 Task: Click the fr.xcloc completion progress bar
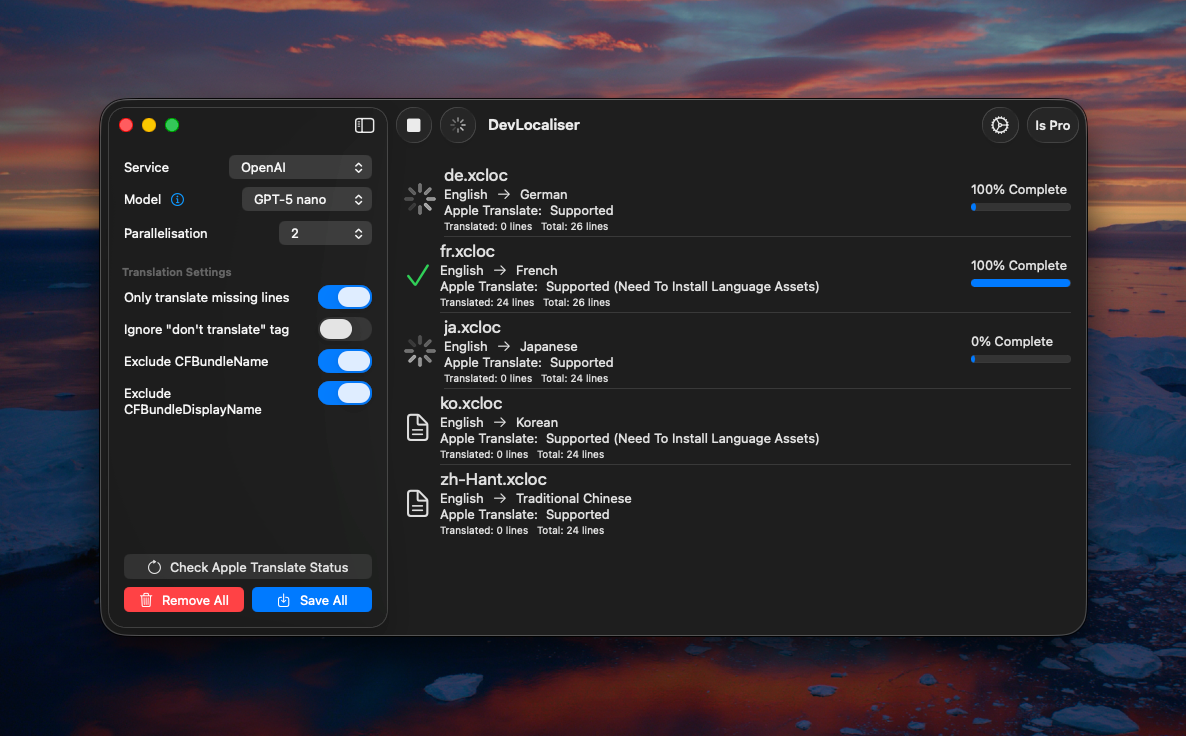1020,283
